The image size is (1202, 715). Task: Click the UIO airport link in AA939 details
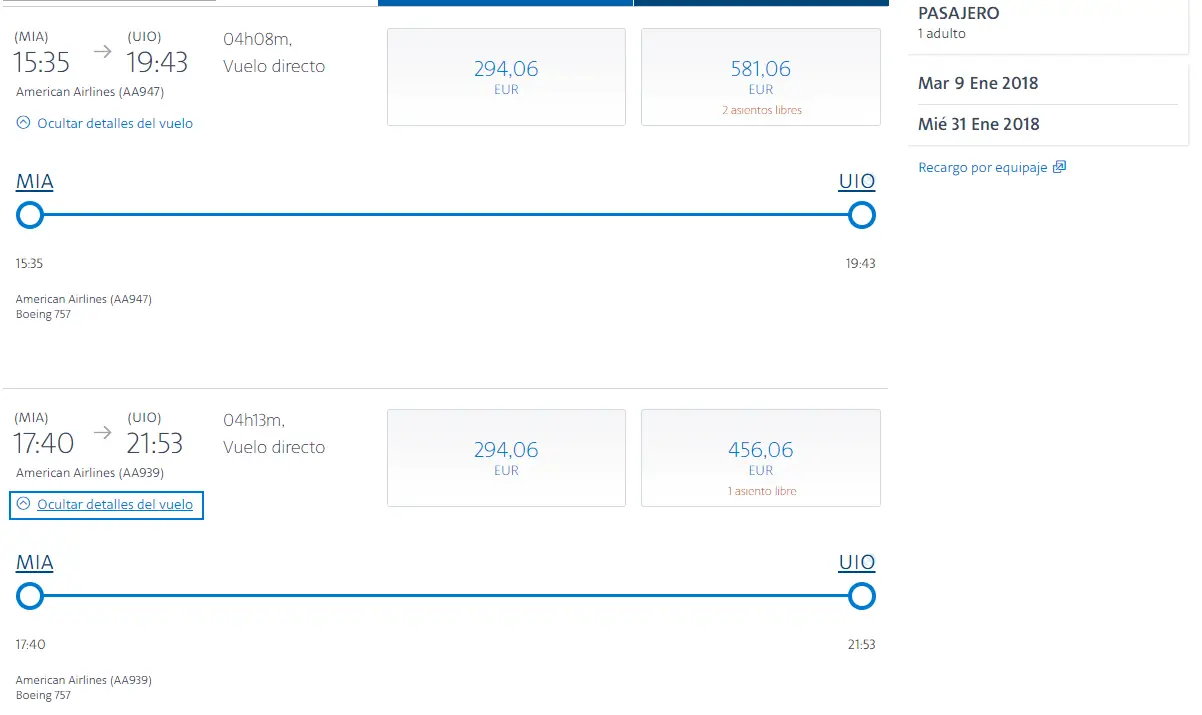857,563
